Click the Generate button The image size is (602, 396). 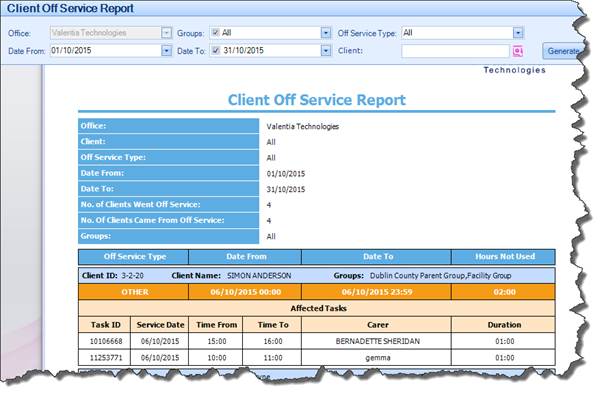point(563,51)
